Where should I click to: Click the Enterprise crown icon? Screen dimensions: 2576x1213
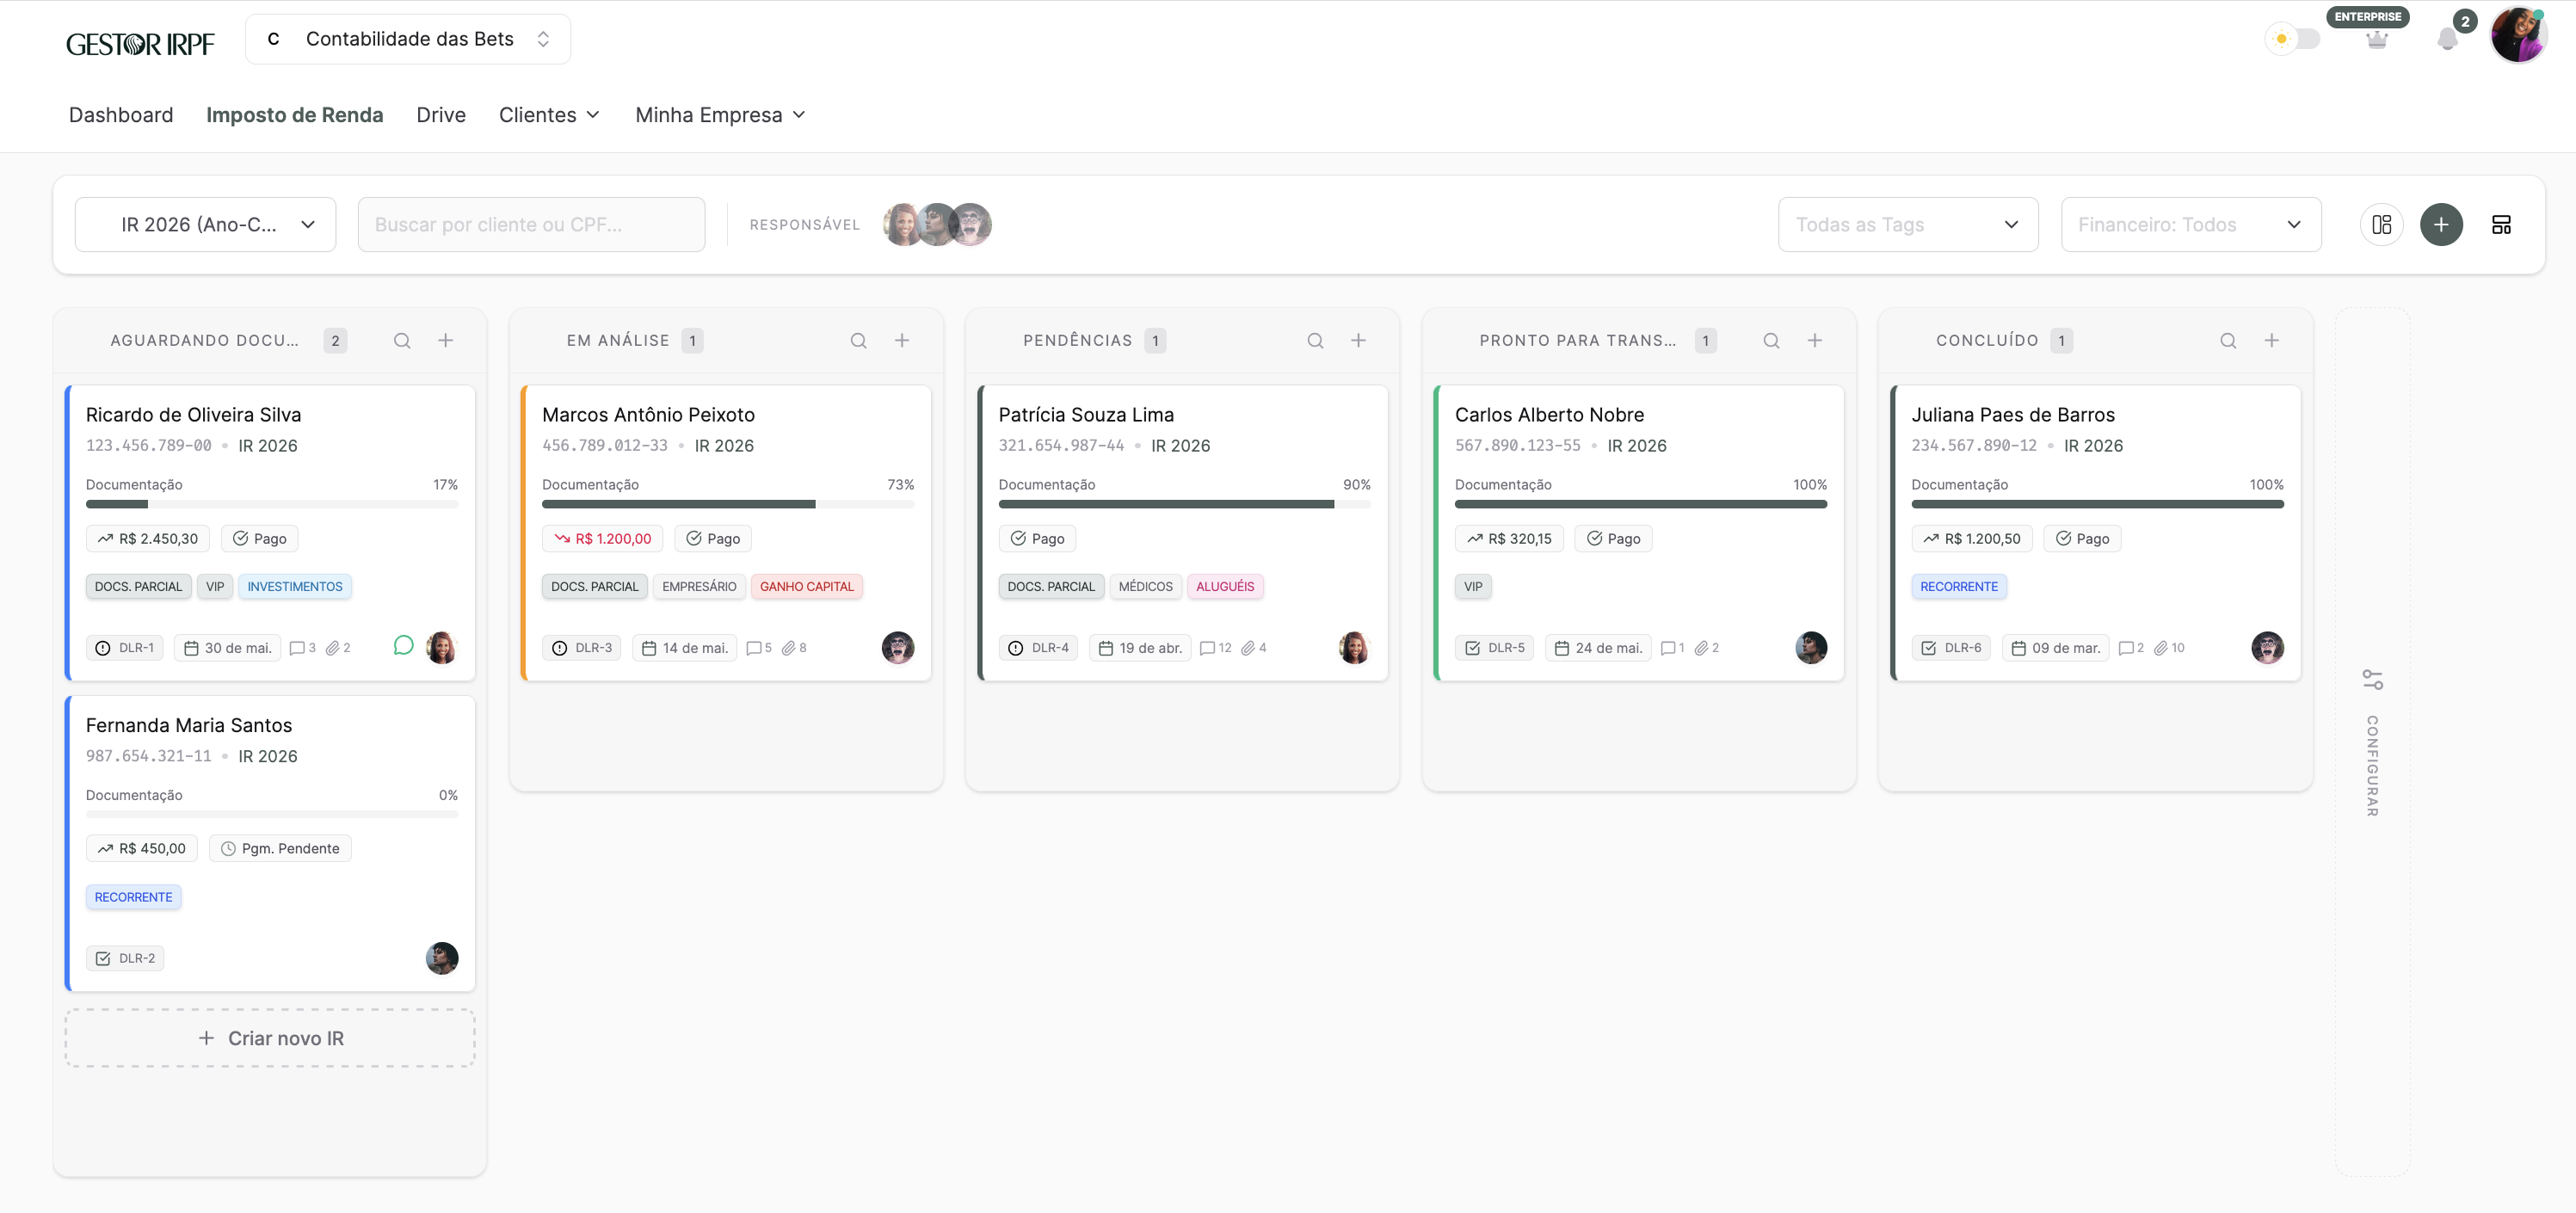pos(2377,40)
